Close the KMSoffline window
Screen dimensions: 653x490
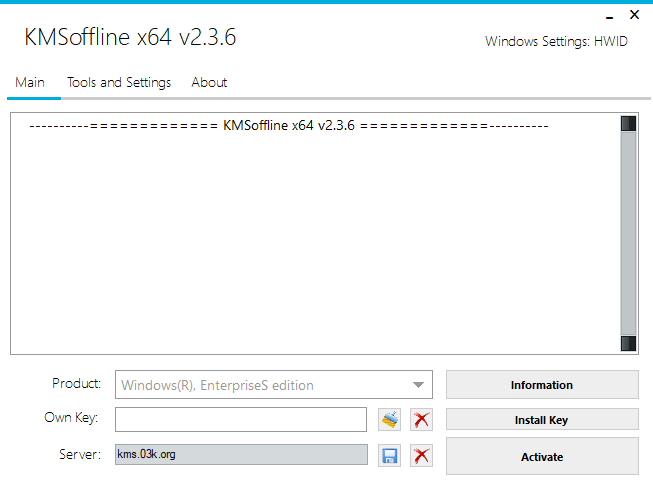point(634,15)
